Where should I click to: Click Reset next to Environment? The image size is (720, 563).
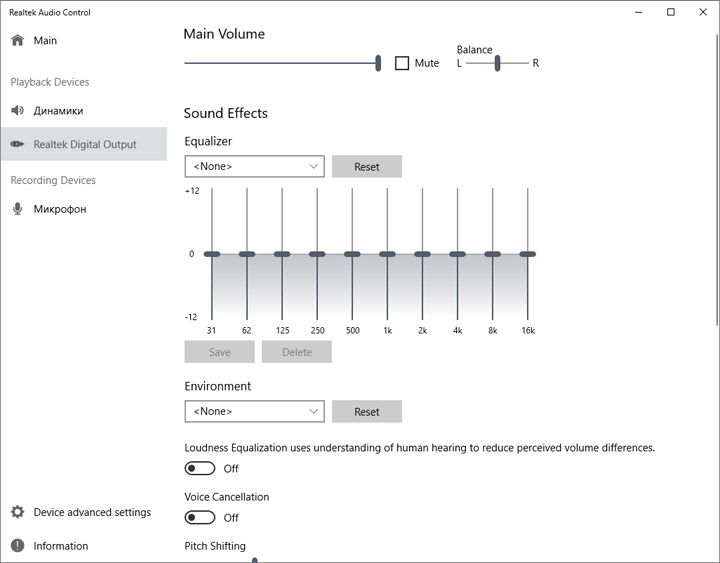pos(367,411)
